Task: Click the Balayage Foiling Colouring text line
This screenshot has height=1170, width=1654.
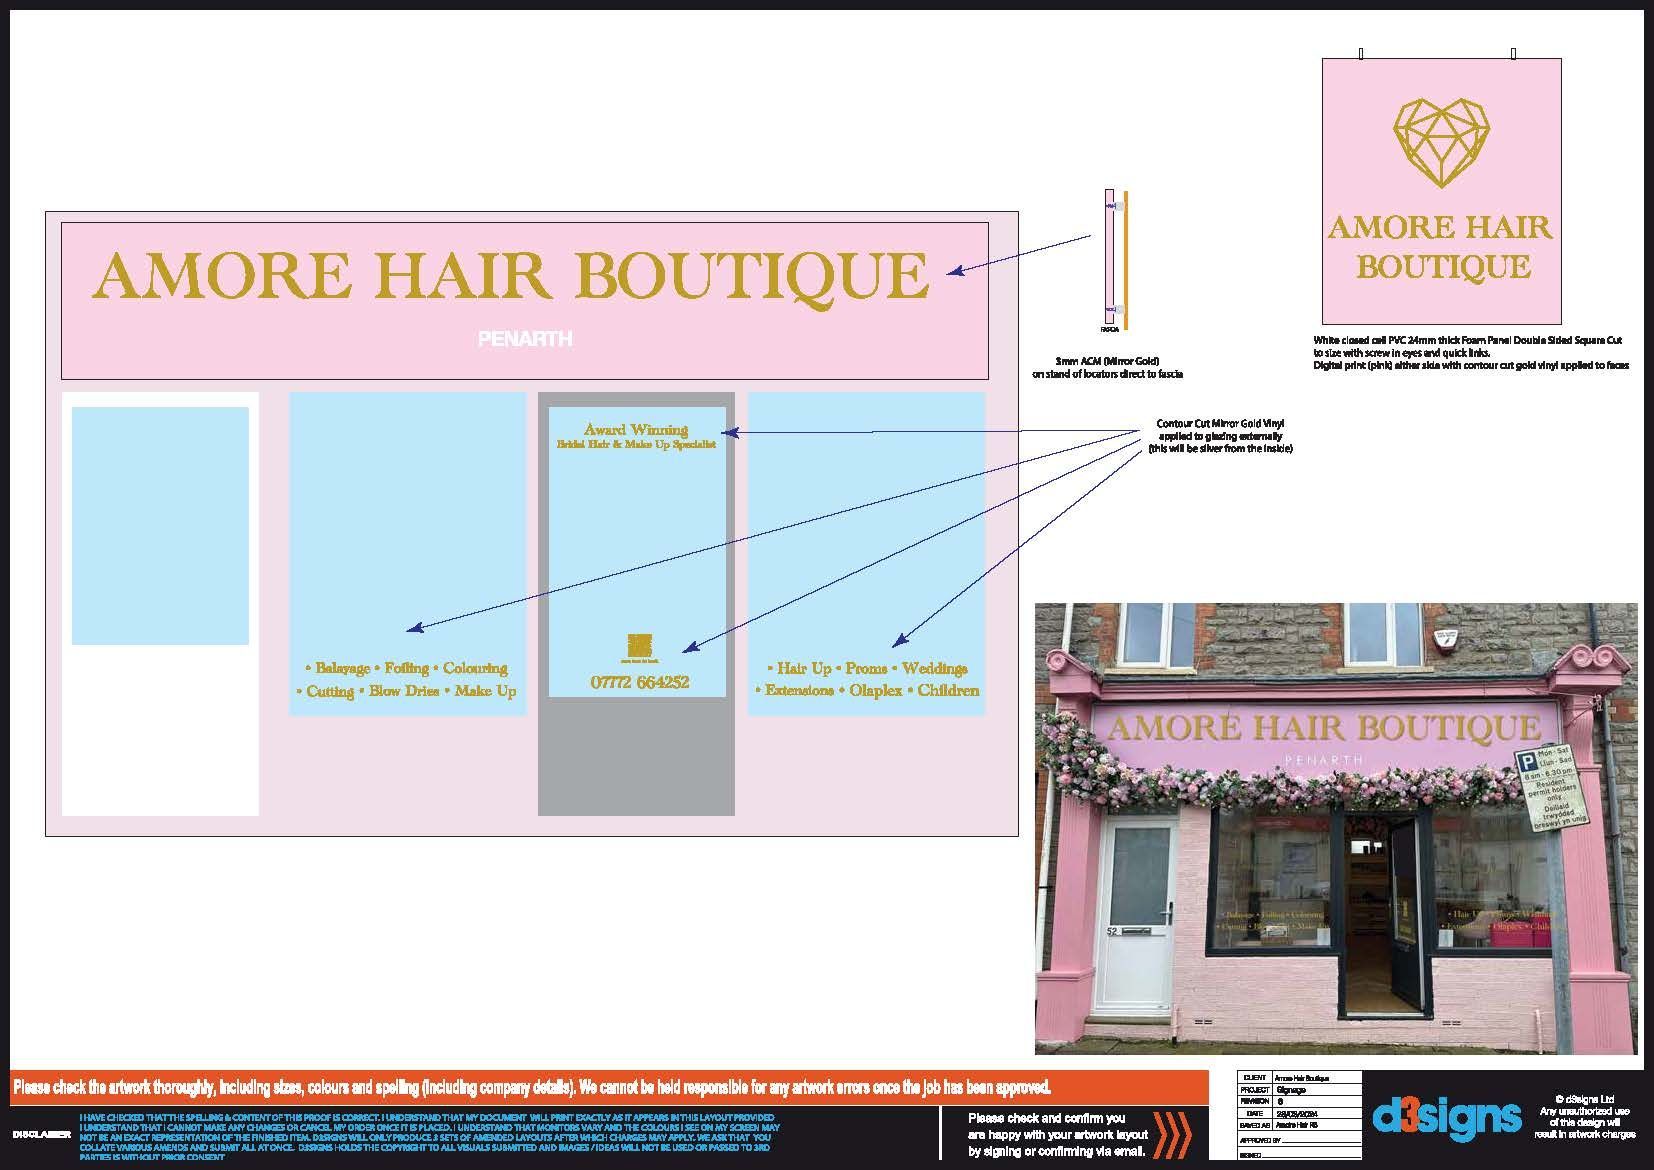Action: click(x=406, y=668)
